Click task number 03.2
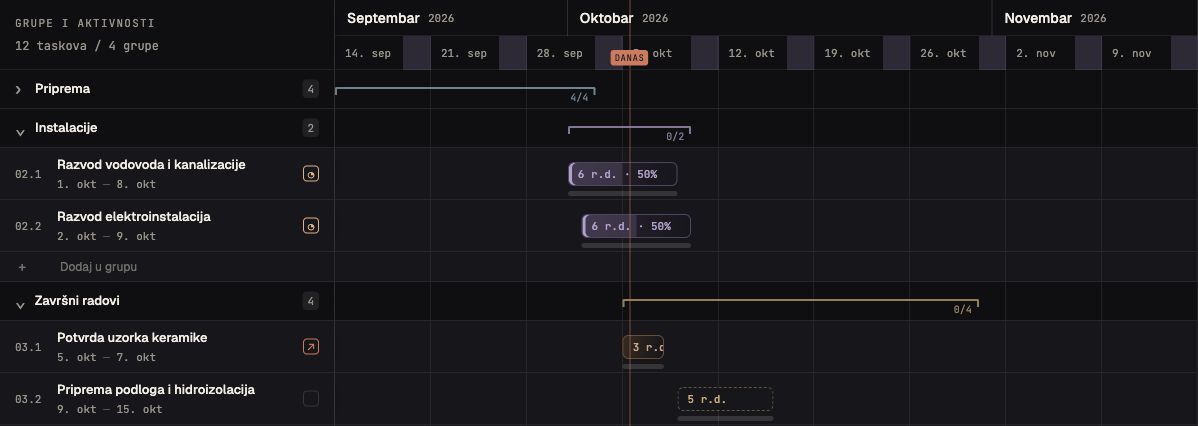Screen dimensions: 1198x426 pos(28,399)
